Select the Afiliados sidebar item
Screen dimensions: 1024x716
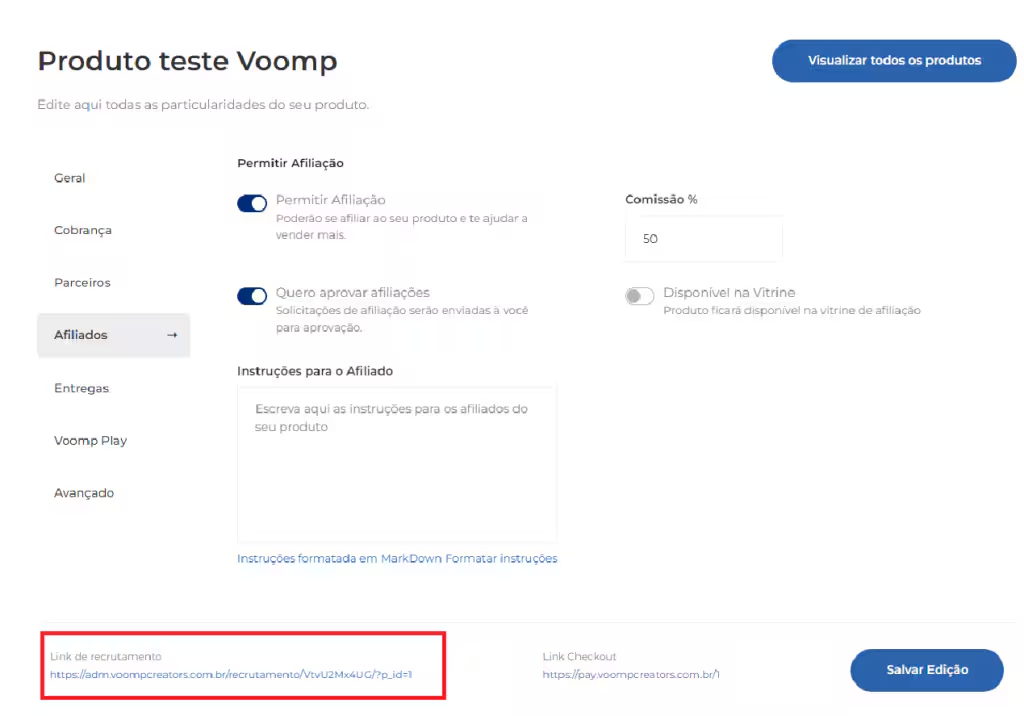pos(114,335)
